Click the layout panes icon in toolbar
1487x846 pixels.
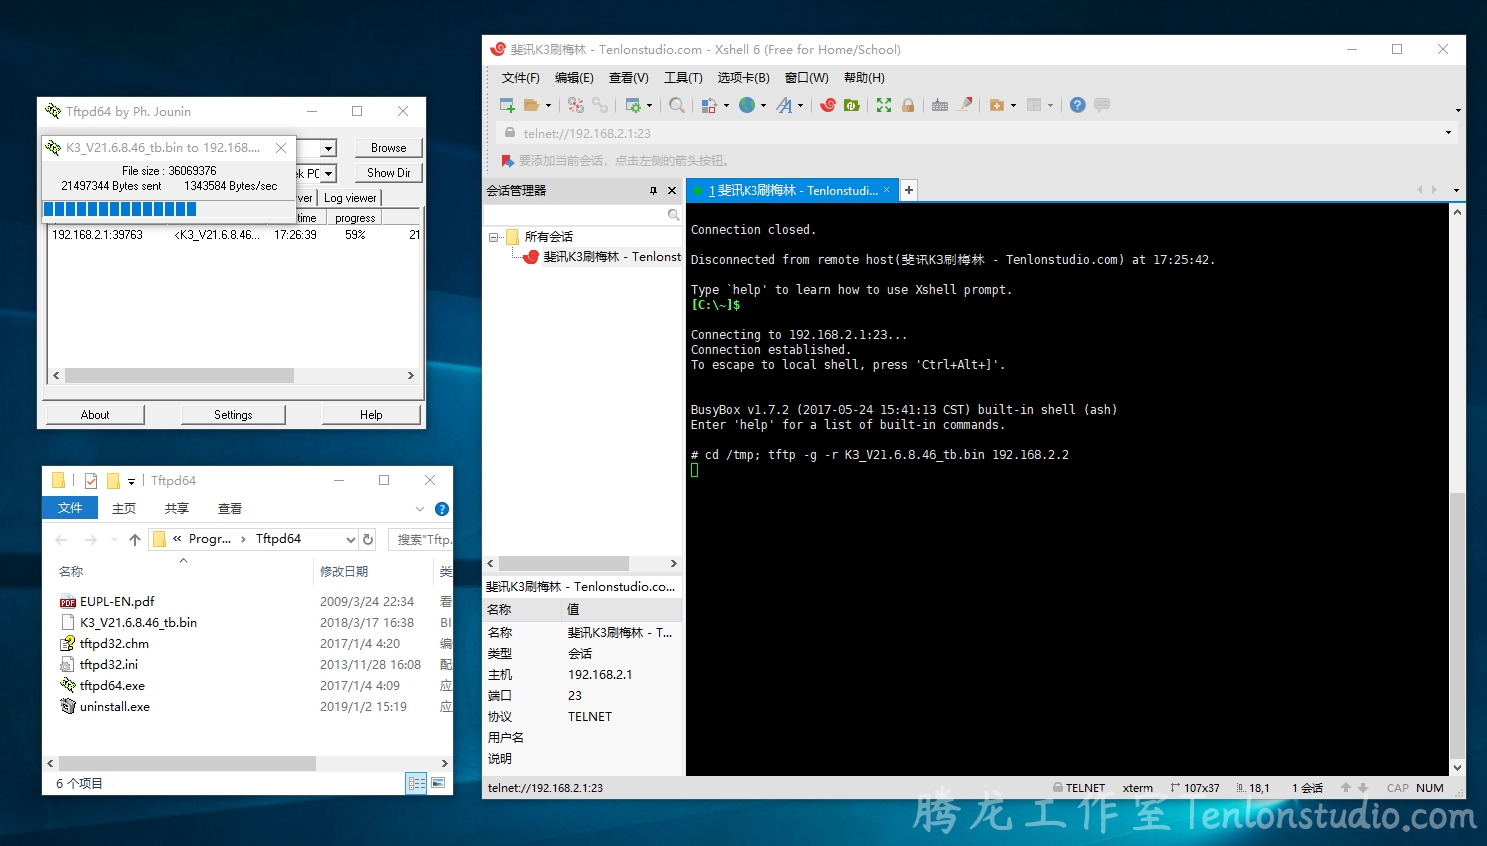(1034, 105)
